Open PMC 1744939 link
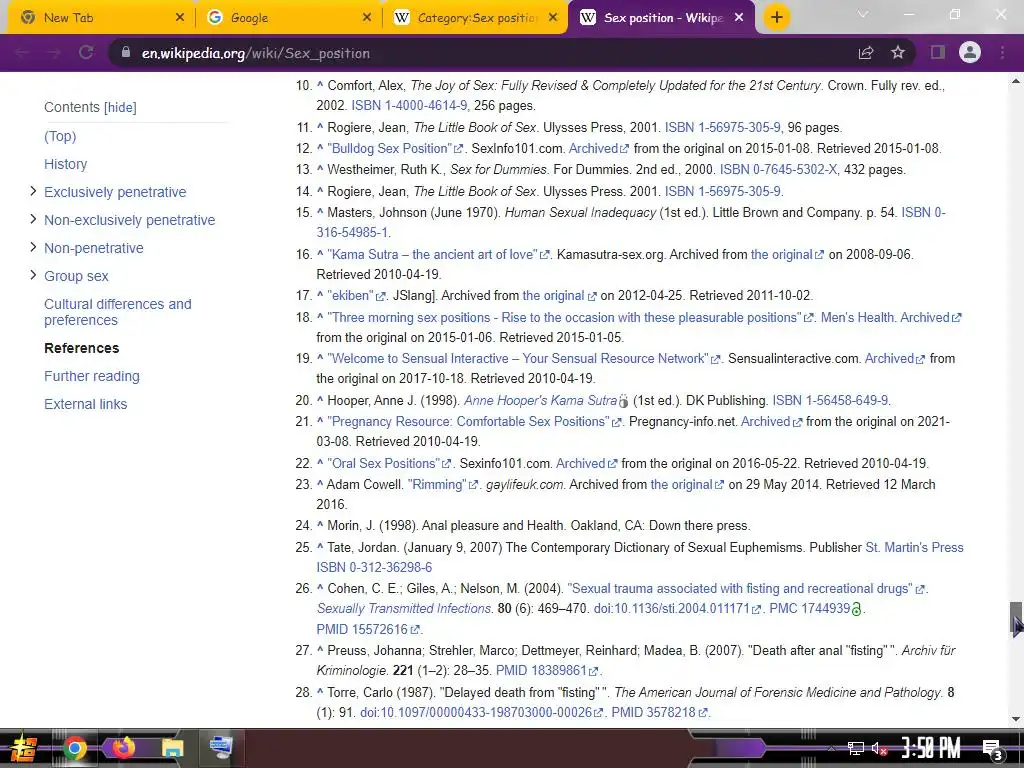Screen dimensions: 1024x768 click(815, 609)
